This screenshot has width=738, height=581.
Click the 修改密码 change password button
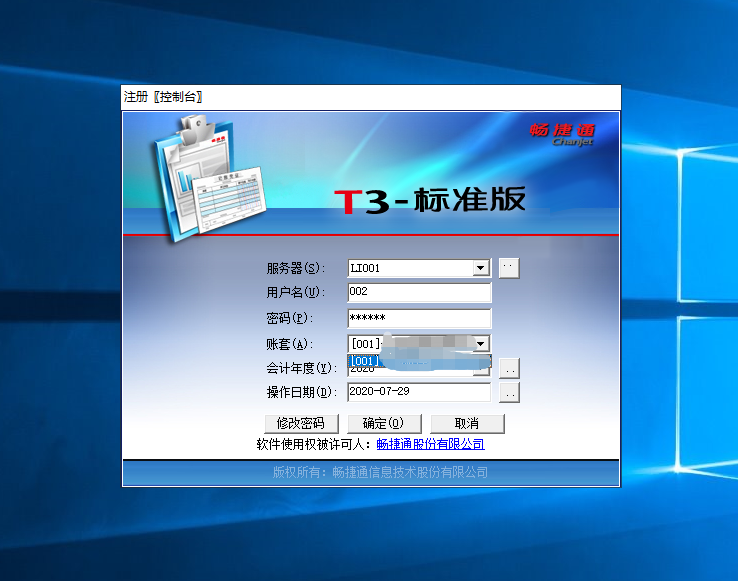point(301,423)
